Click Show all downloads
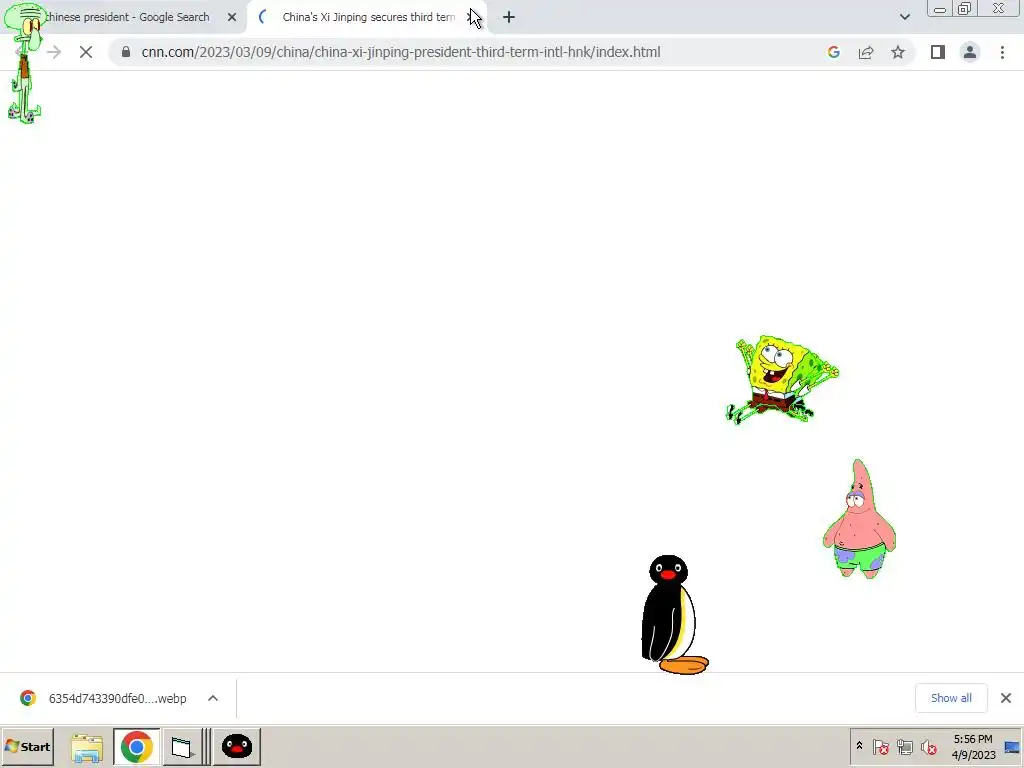 952,698
